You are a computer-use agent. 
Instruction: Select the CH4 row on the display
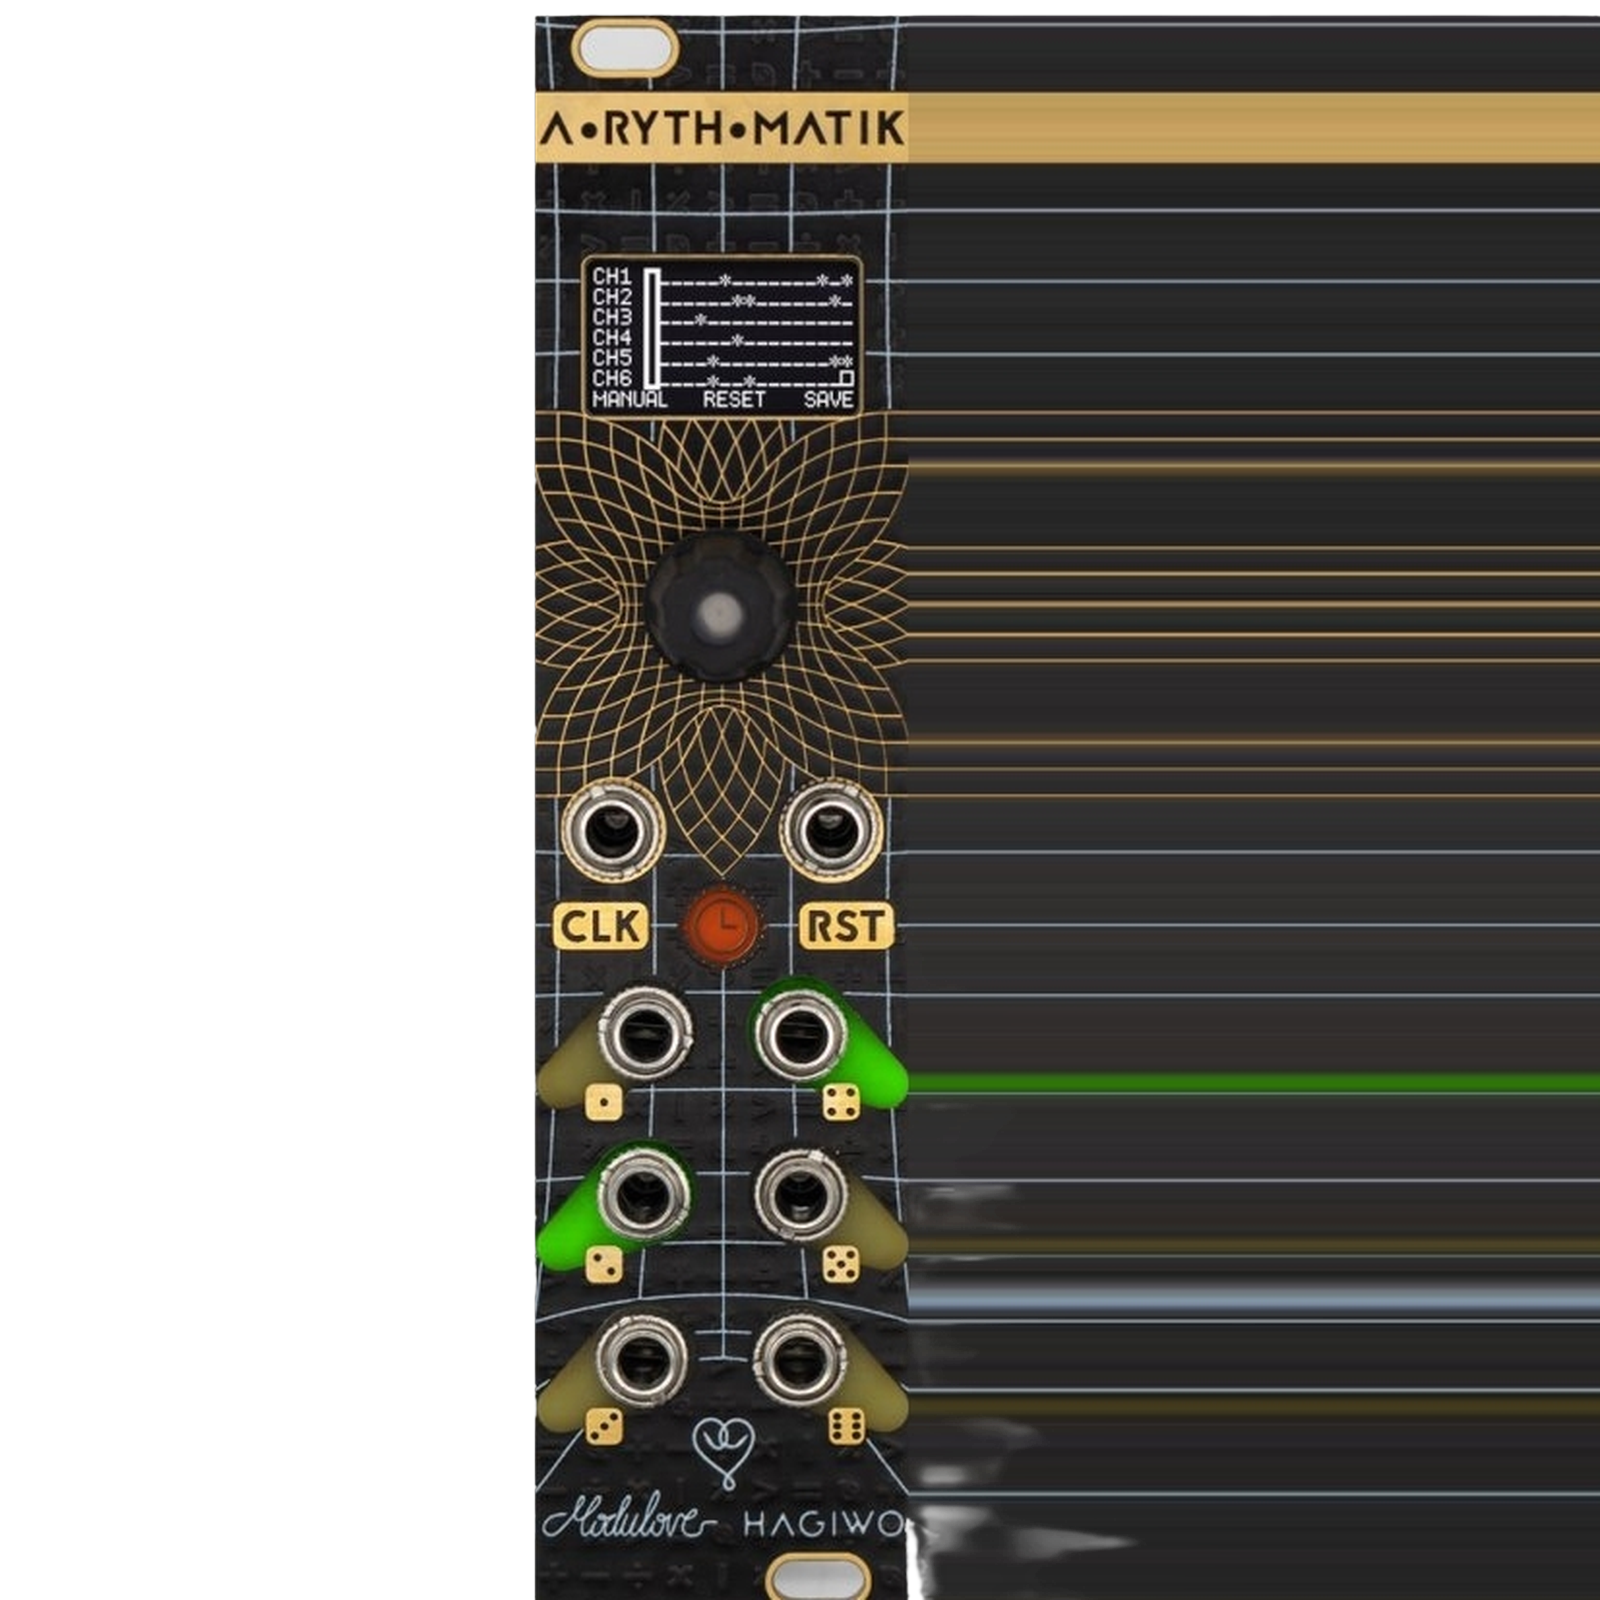pyautogui.click(x=722, y=338)
